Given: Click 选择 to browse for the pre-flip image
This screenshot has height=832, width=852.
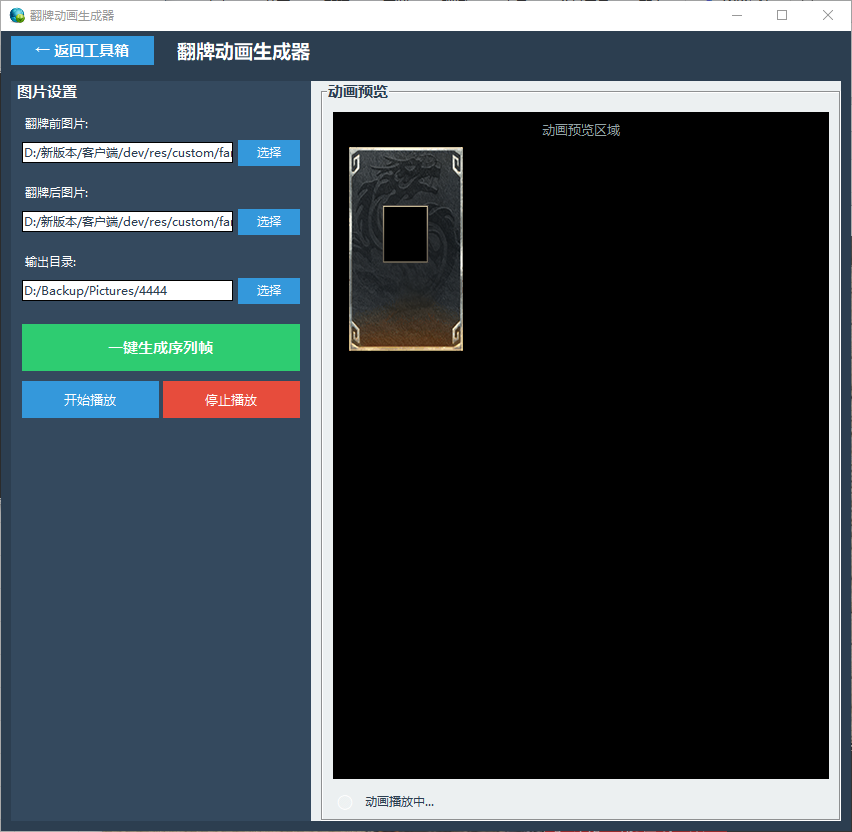Looking at the screenshot, I should pyautogui.click(x=268, y=153).
